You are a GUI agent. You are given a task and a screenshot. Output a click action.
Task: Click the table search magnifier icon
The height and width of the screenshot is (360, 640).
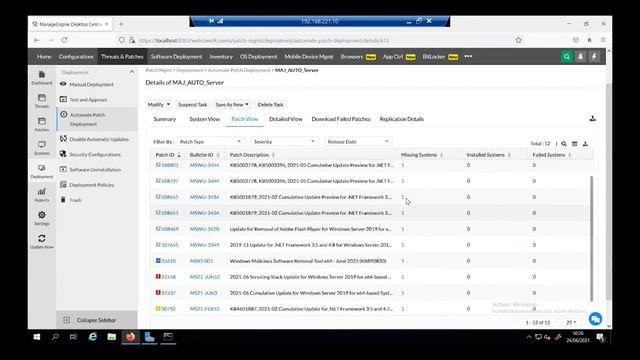[x=564, y=144]
